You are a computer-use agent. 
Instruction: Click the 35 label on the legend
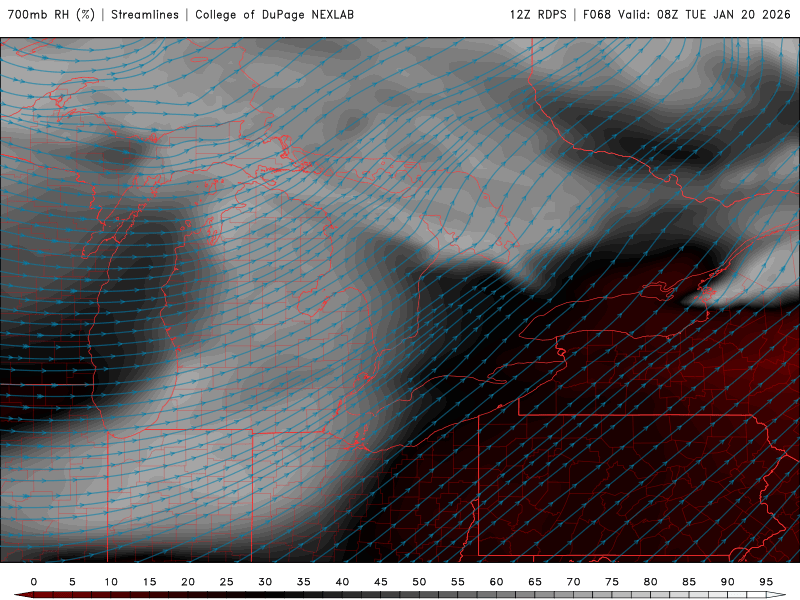(x=304, y=582)
